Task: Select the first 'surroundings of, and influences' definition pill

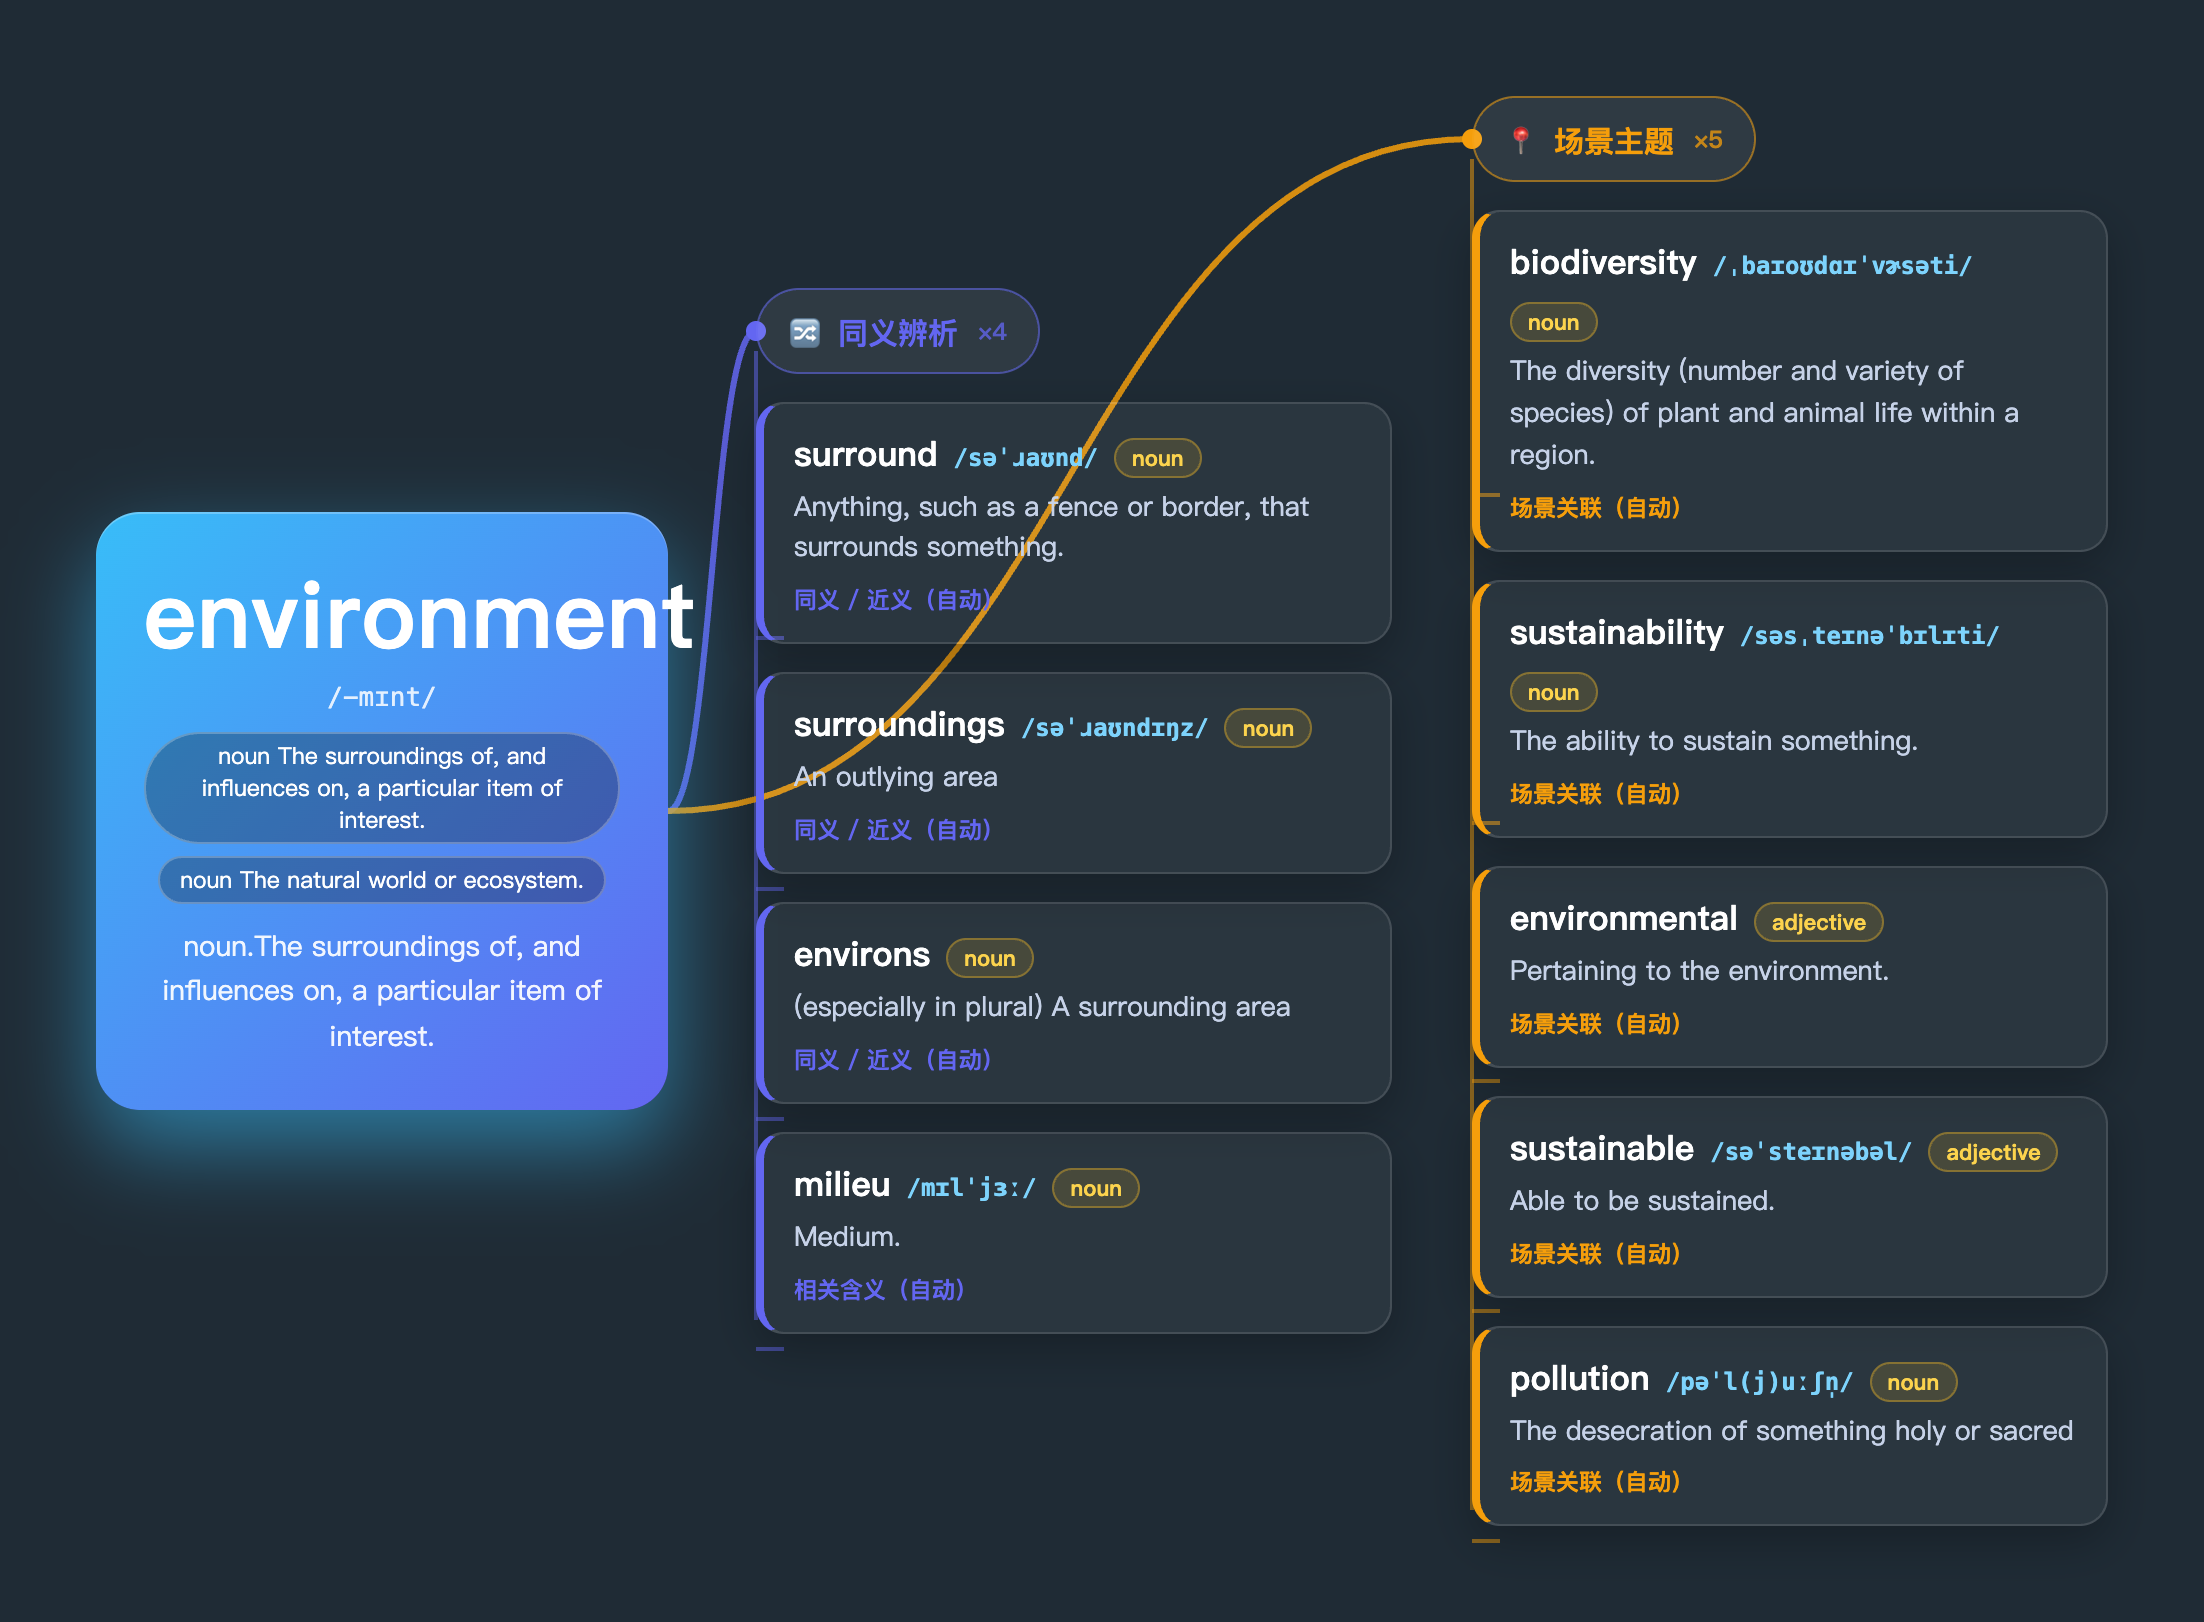Action: coord(382,788)
